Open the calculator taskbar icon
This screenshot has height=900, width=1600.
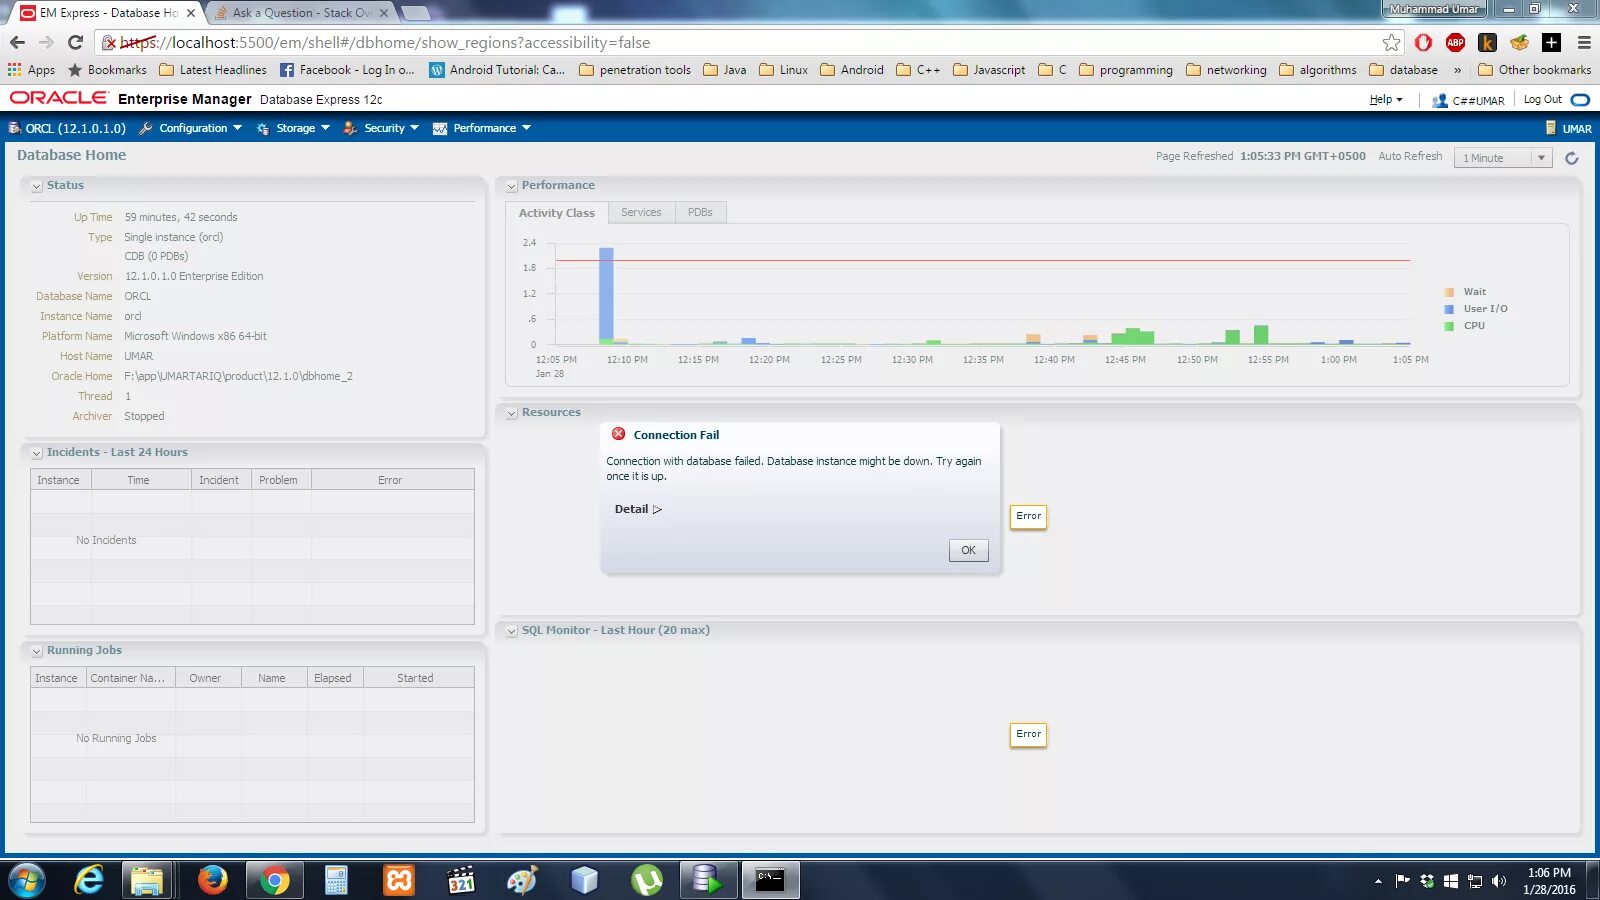(336, 880)
